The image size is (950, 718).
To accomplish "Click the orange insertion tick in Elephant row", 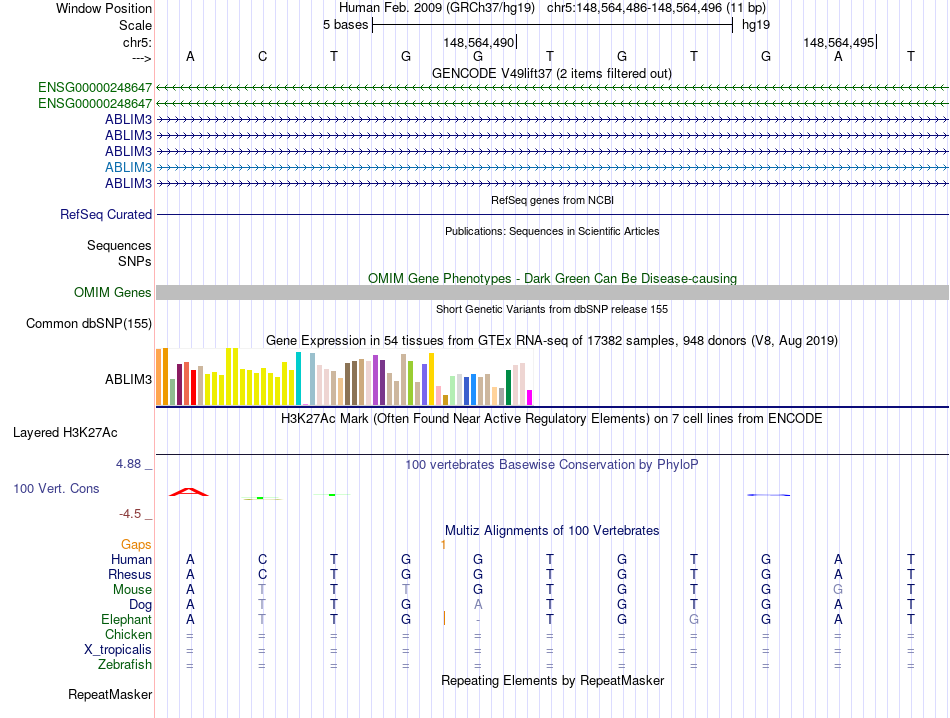I will click(444, 619).
